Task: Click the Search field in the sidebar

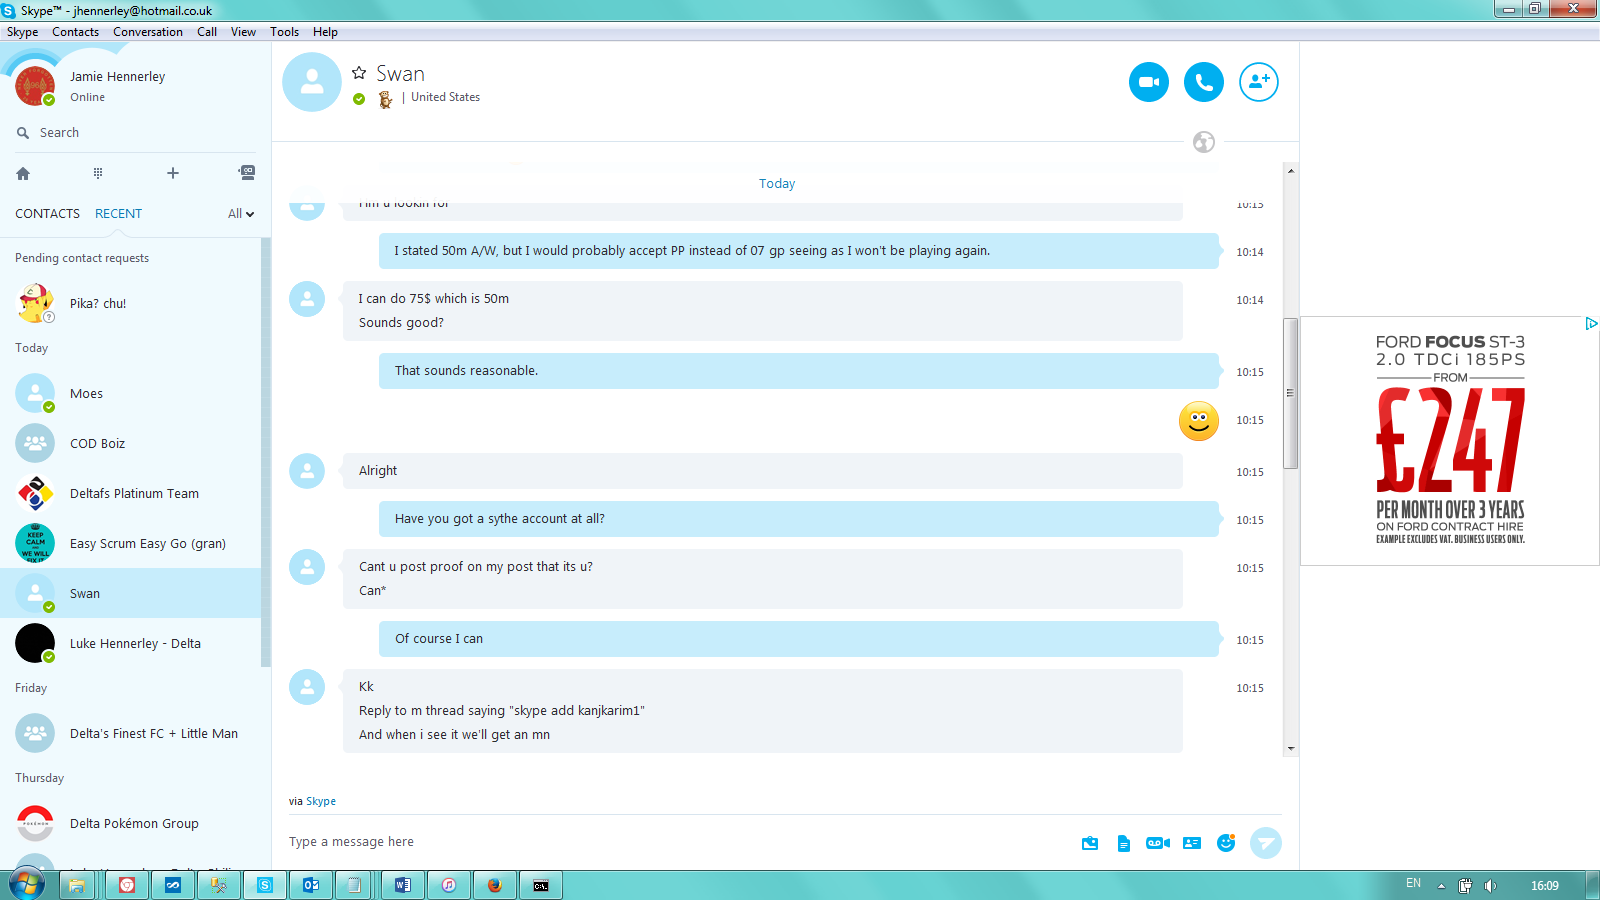Action: pos(135,132)
